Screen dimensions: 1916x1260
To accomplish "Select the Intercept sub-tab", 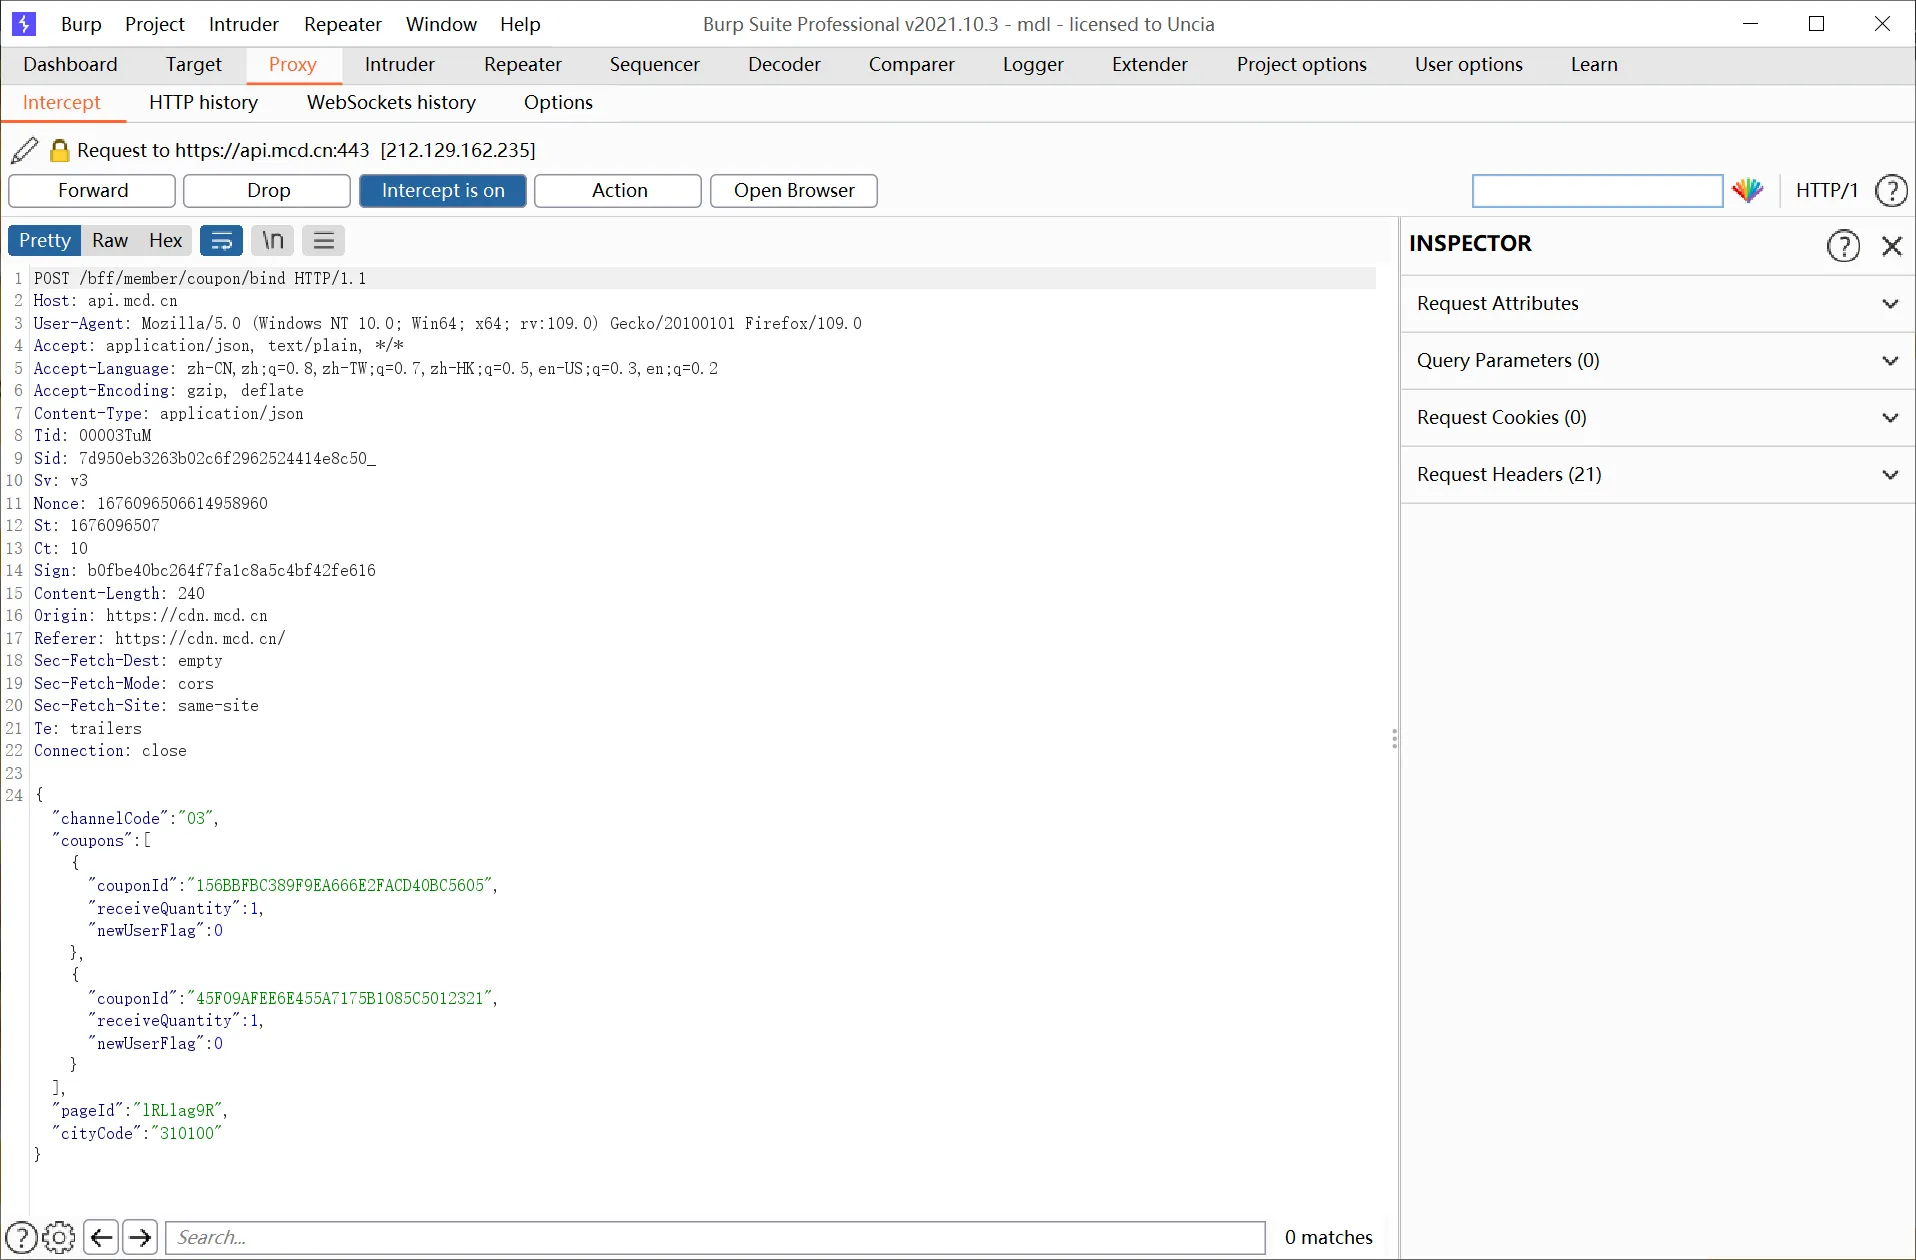I will click(x=62, y=103).
